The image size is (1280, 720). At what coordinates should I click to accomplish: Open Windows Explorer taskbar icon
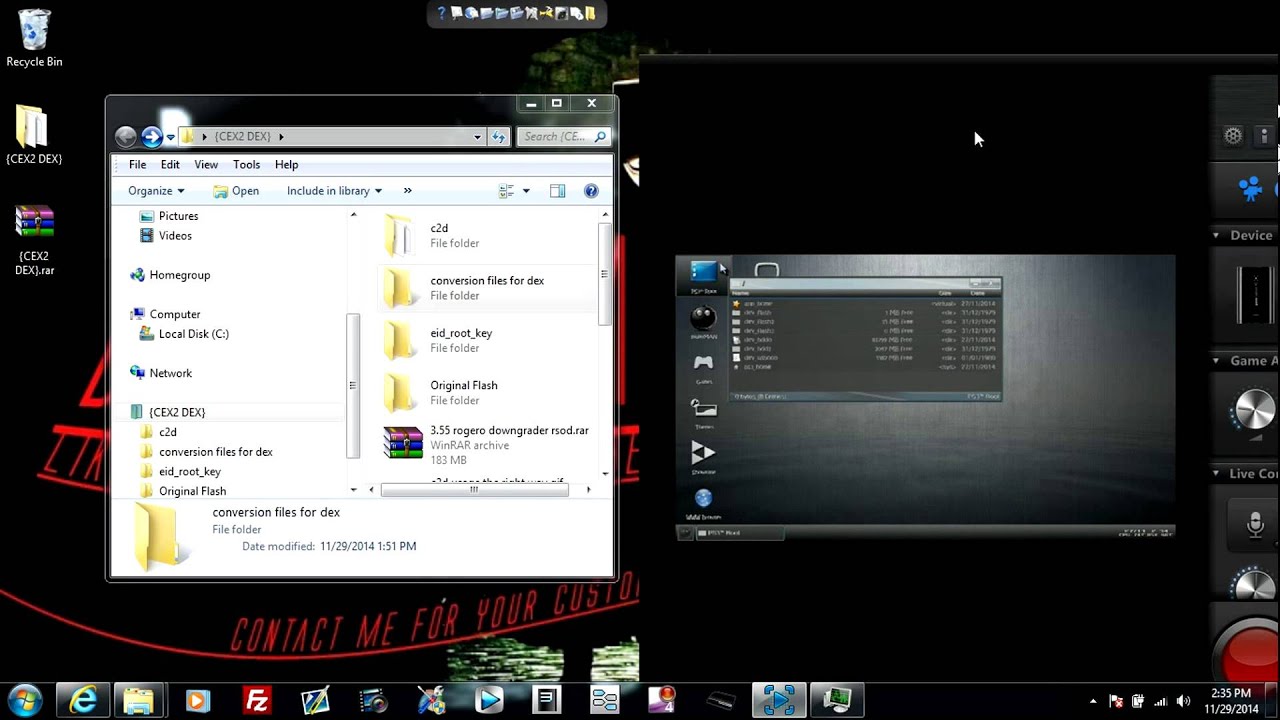139,700
